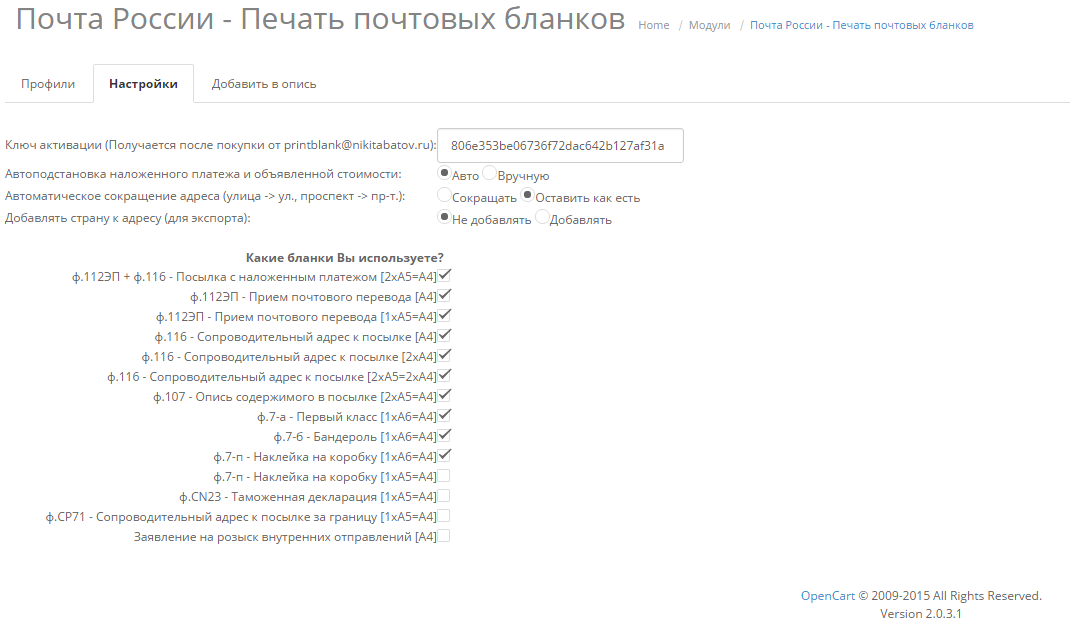Viewport: 1070px width, 629px height.
Task: Uncheck ф.107 Опись содержимого в посылке checkbox
Action: click(444, 396)
